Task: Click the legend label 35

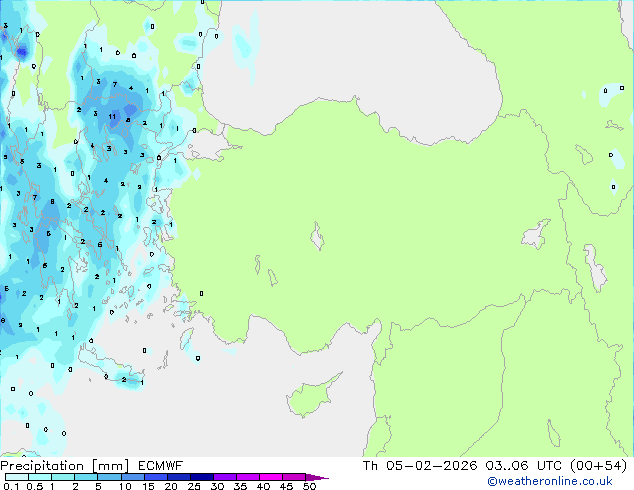Action: 240,486
